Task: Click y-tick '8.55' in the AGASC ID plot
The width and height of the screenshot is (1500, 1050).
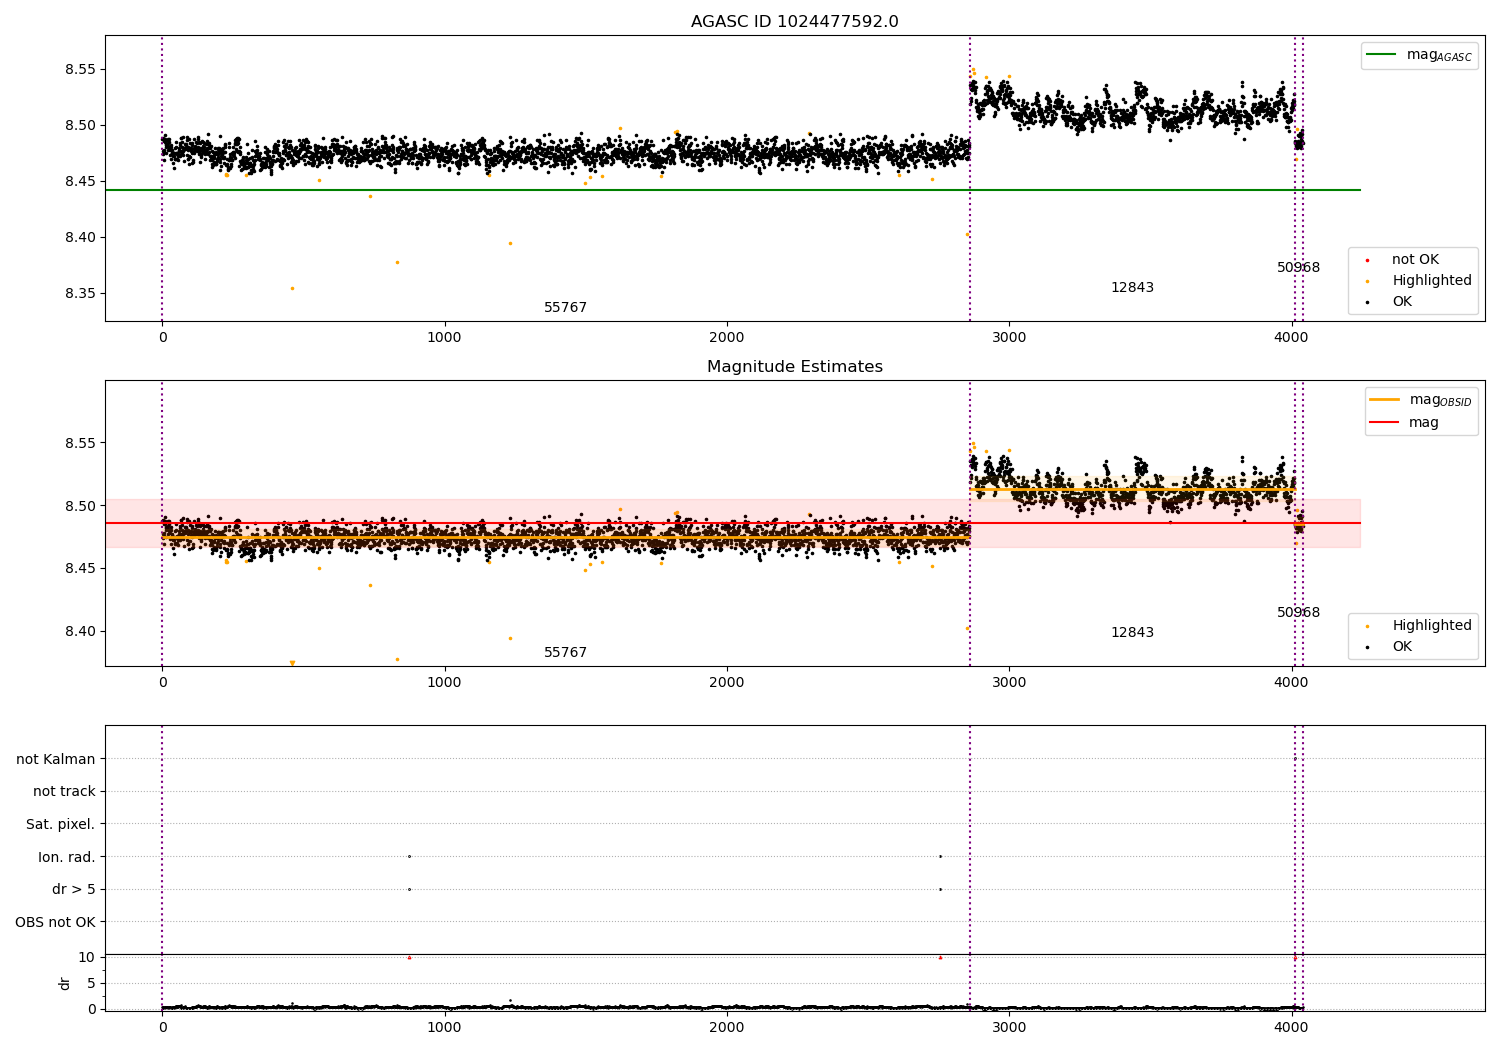Action: [x=78, y=70]
